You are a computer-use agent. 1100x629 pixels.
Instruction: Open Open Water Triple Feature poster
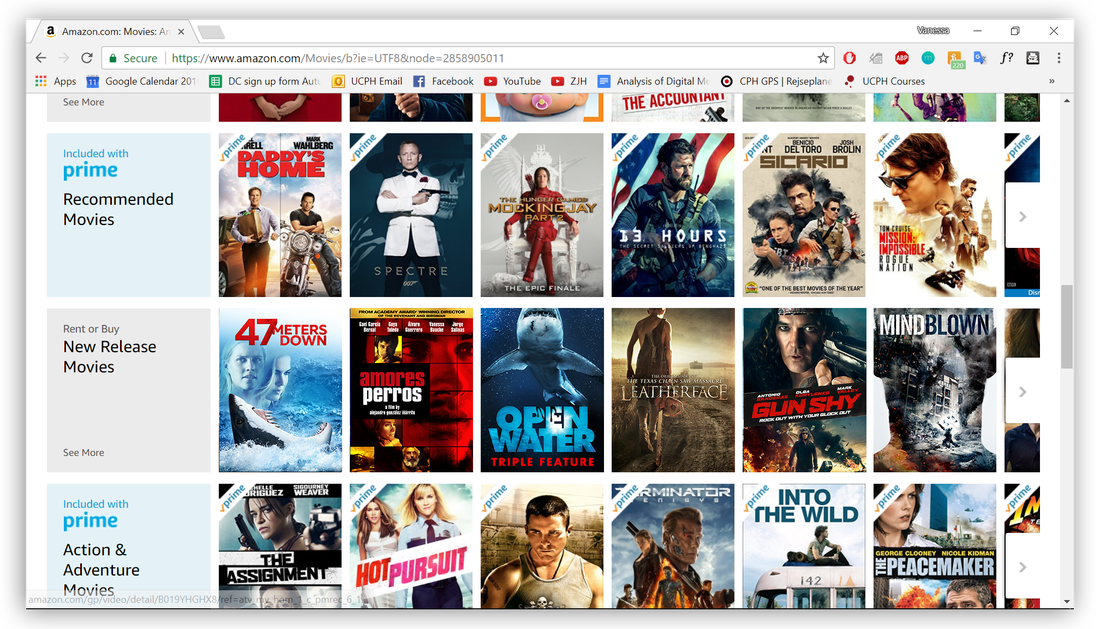pyautogui.click(x=542, y=390)
